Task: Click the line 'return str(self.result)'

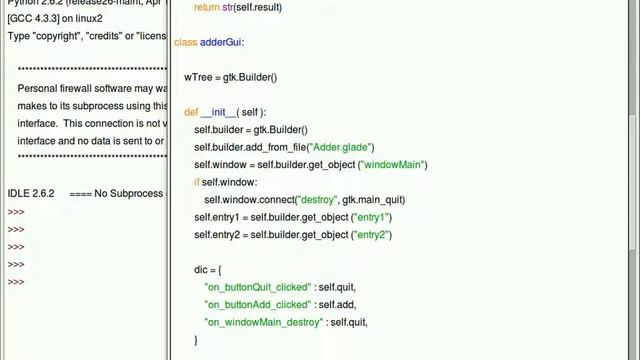Action: [x=238, y=7]
